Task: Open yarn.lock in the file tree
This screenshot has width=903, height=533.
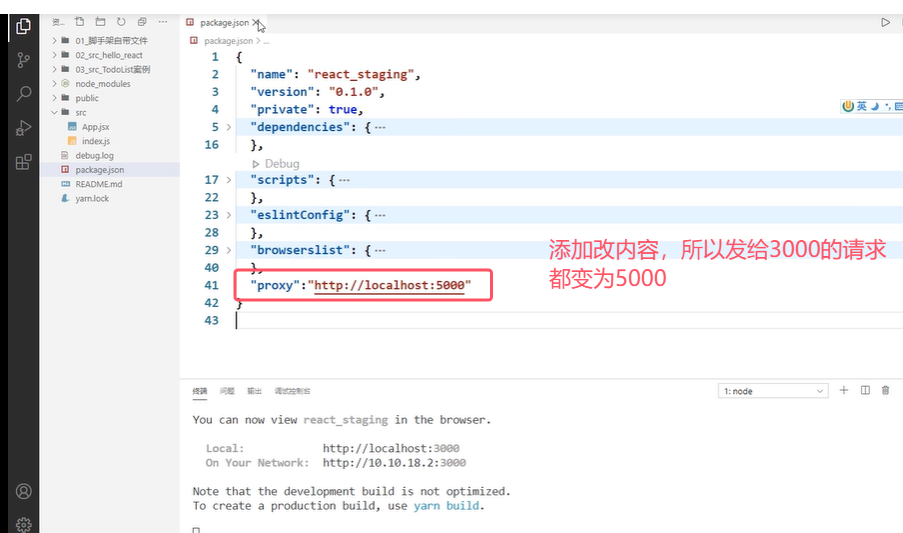Action: click(x=92, y=199)
